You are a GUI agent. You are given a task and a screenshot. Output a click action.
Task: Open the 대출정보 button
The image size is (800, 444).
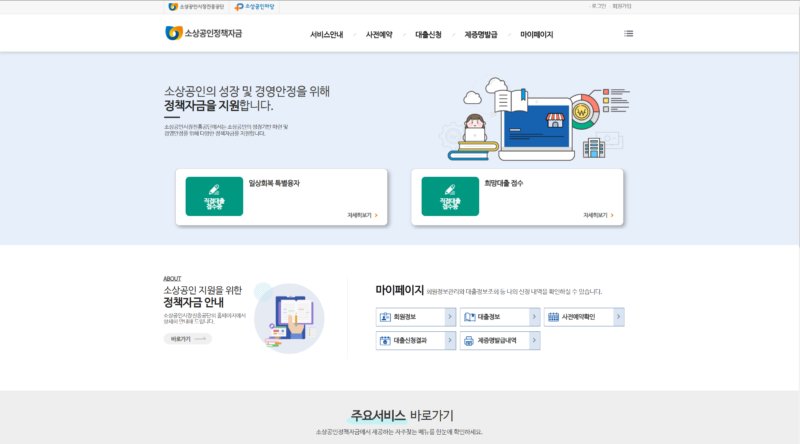point(500,317)
